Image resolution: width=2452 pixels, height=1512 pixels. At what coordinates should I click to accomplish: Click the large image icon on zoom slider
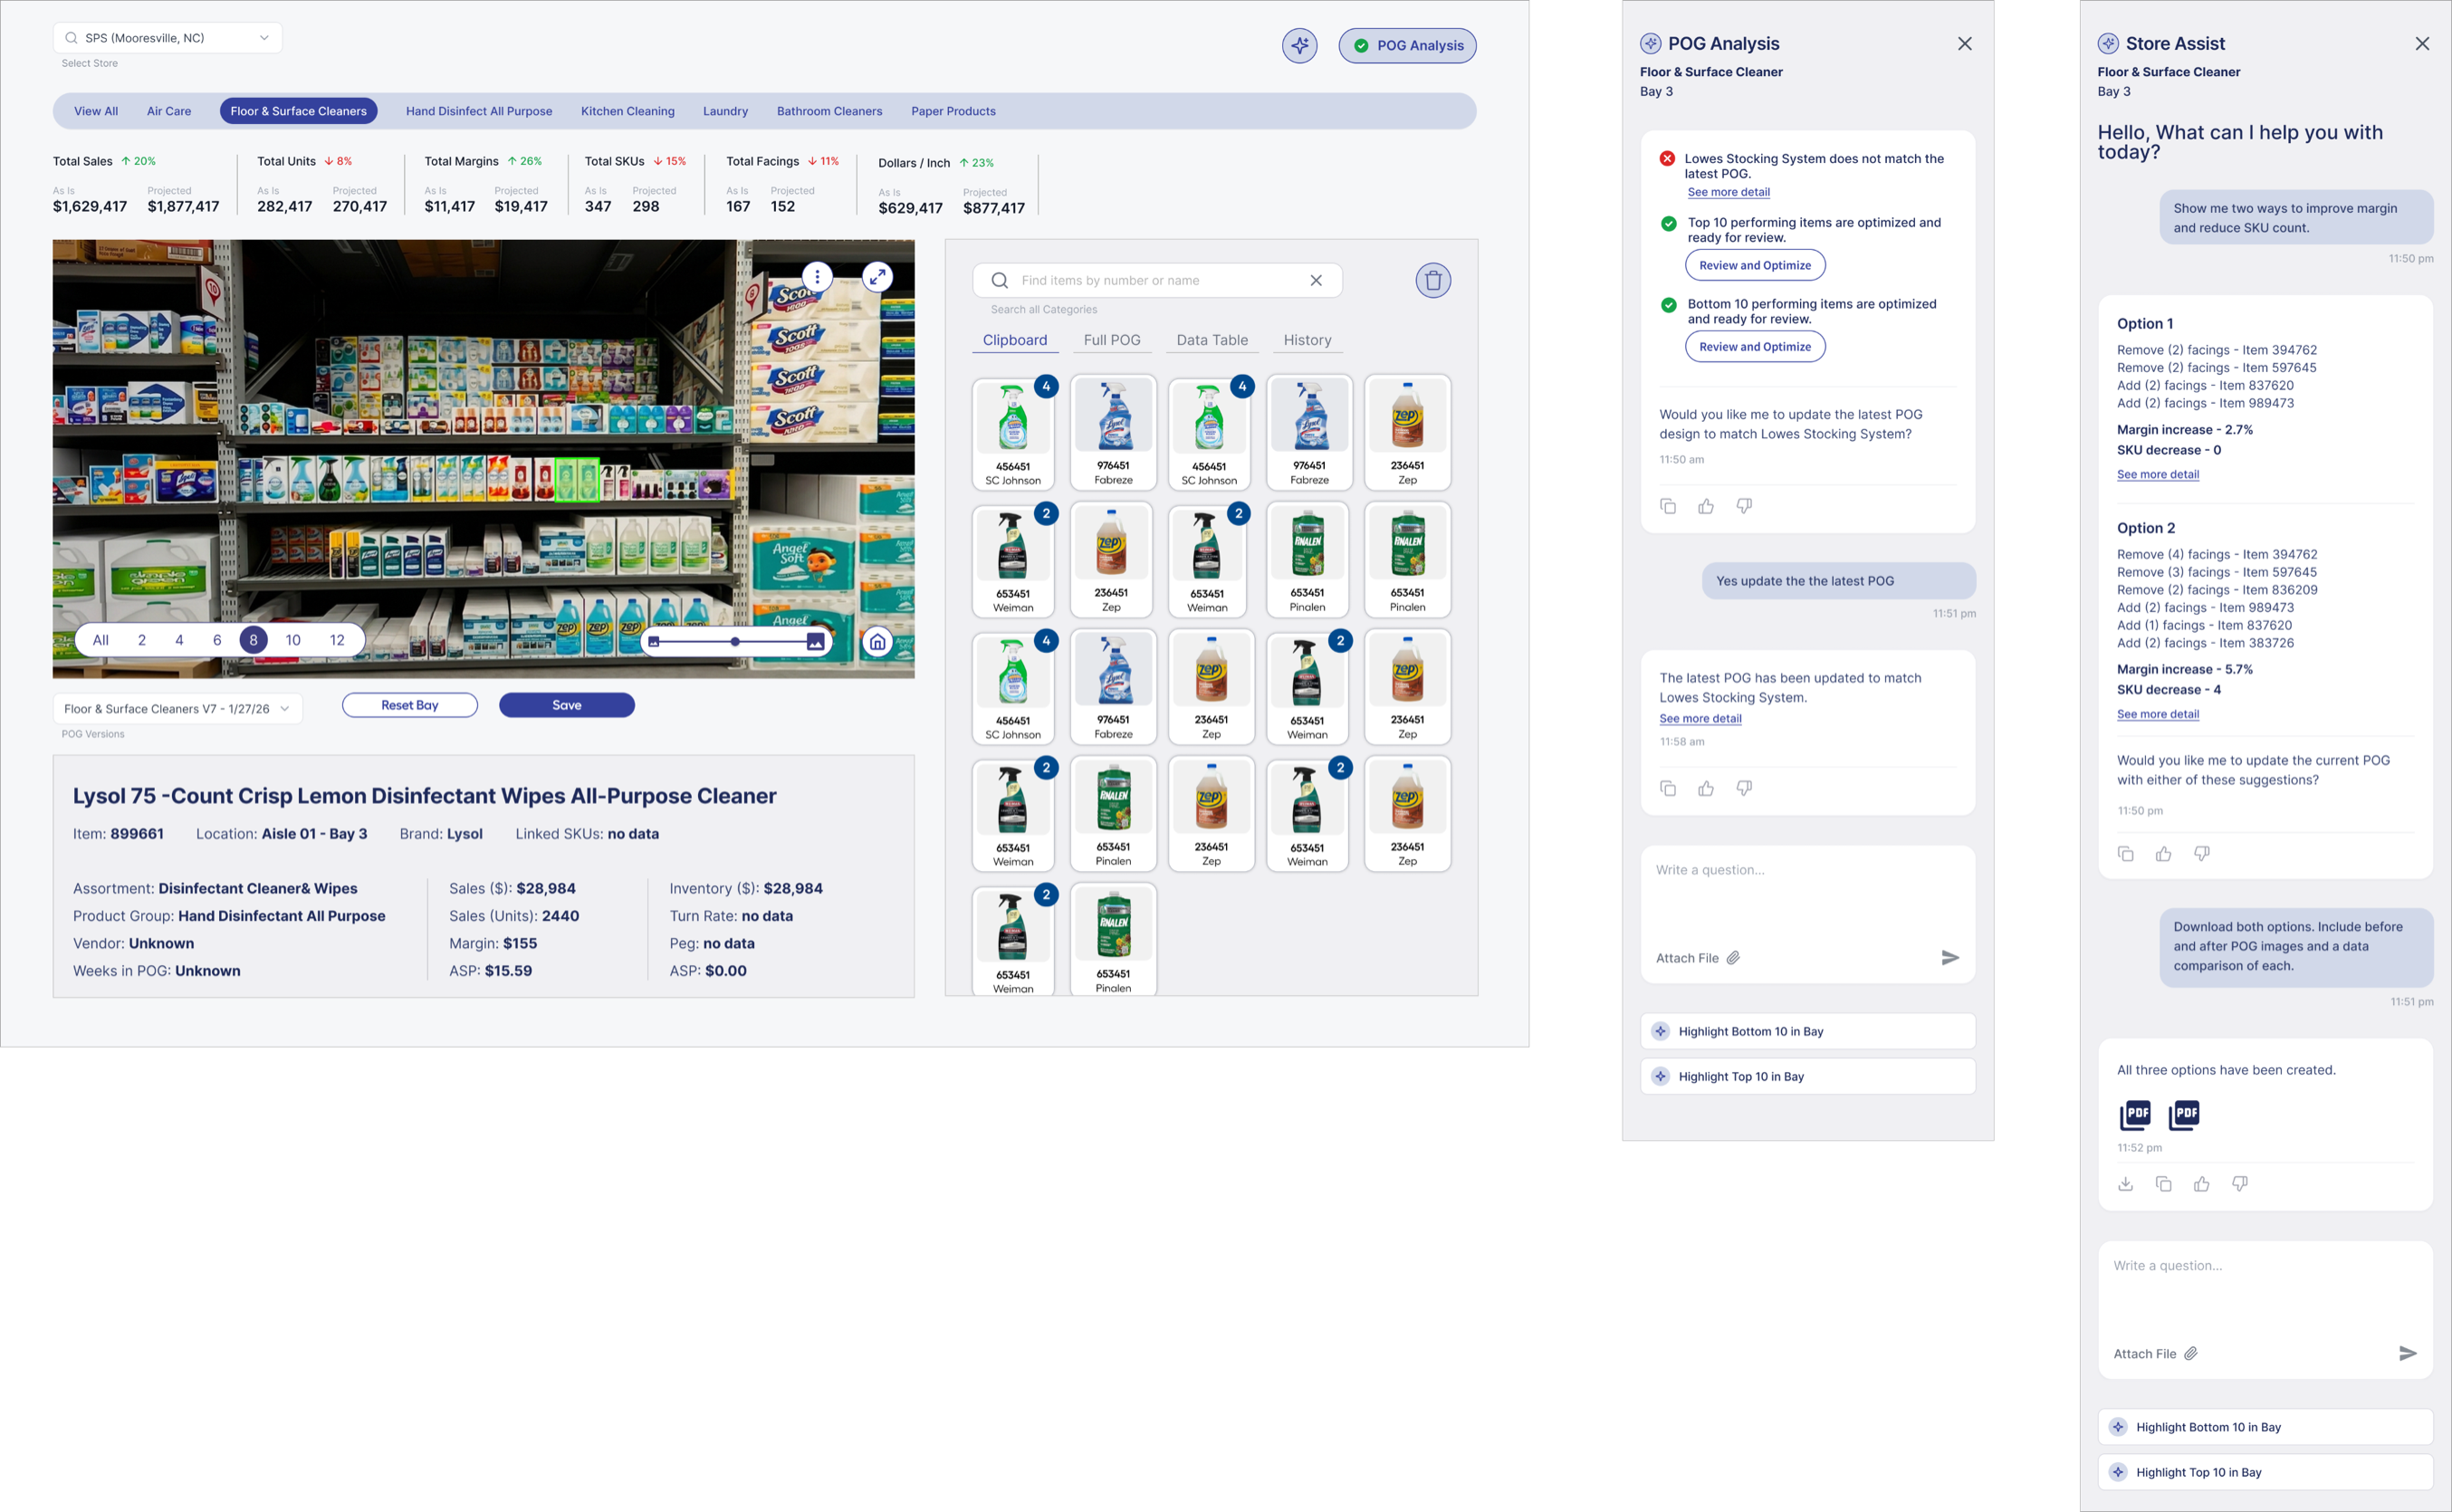click(816, 642)
